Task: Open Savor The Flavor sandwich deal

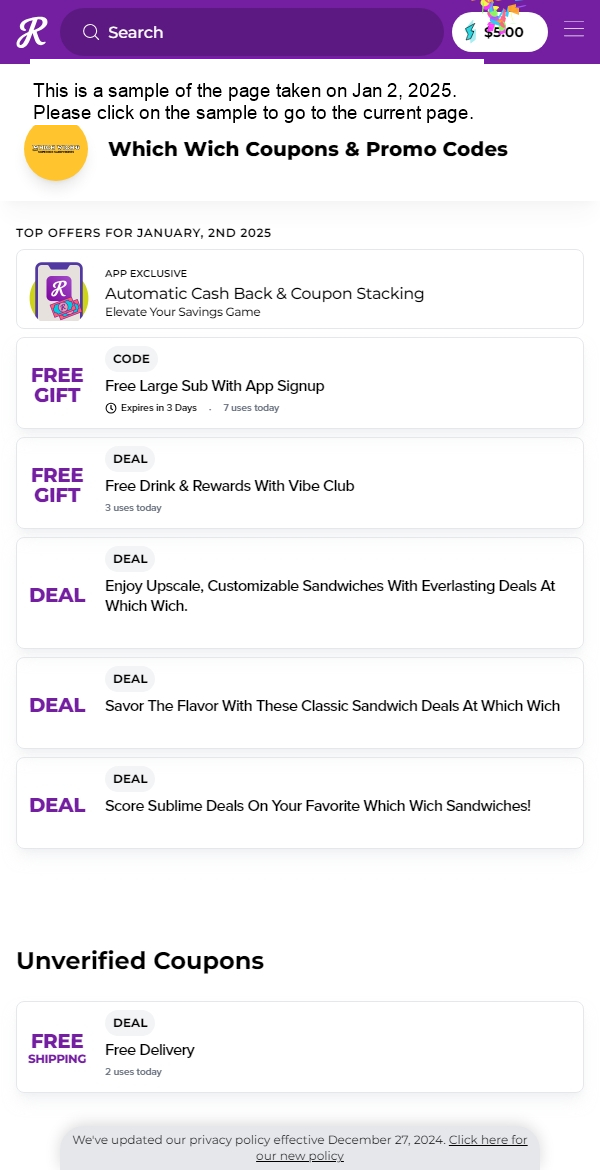Action: tap(300, 703)
